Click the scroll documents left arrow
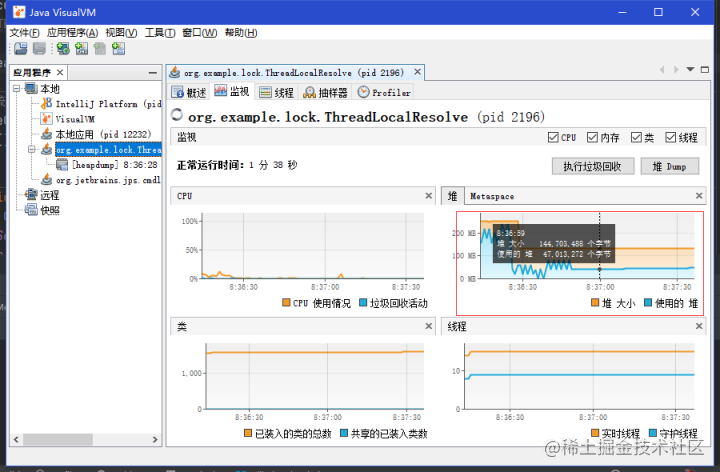The image size is (720, 472). click(662, 70)
